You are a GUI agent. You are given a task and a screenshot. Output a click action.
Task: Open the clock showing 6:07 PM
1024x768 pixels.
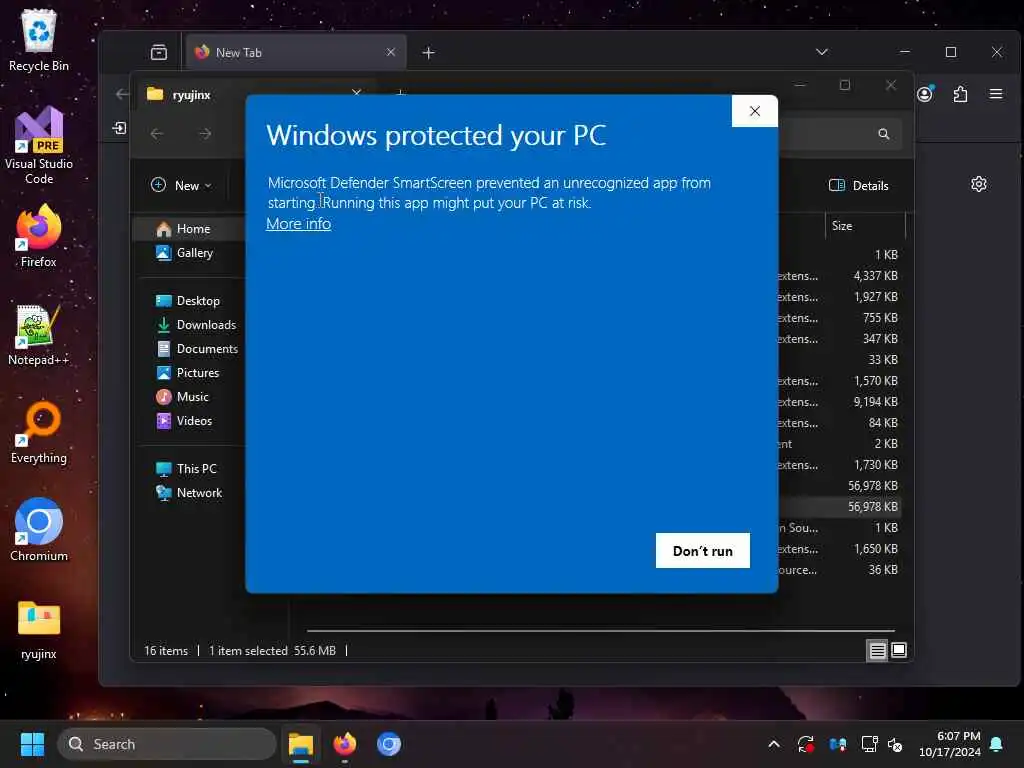(950, 744)
